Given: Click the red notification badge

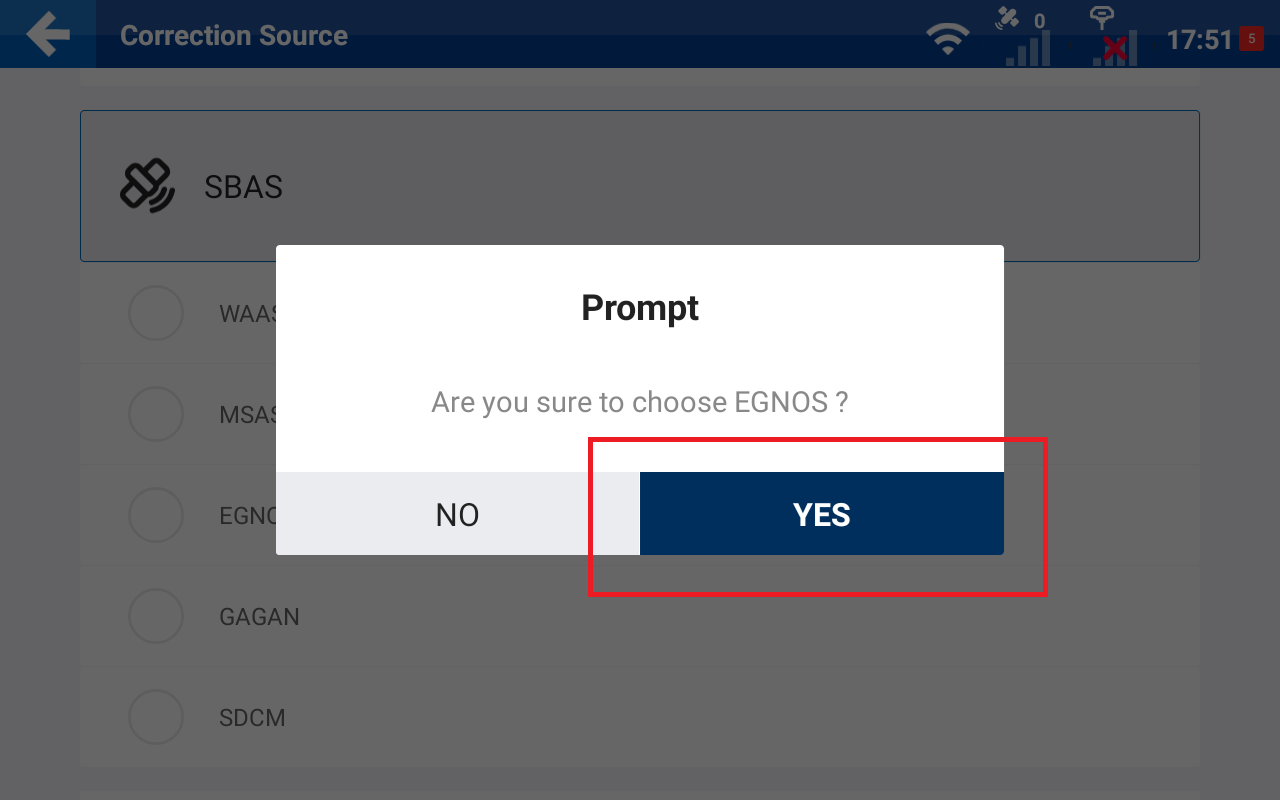Looking at the screenshot, I should [1251, 39].
